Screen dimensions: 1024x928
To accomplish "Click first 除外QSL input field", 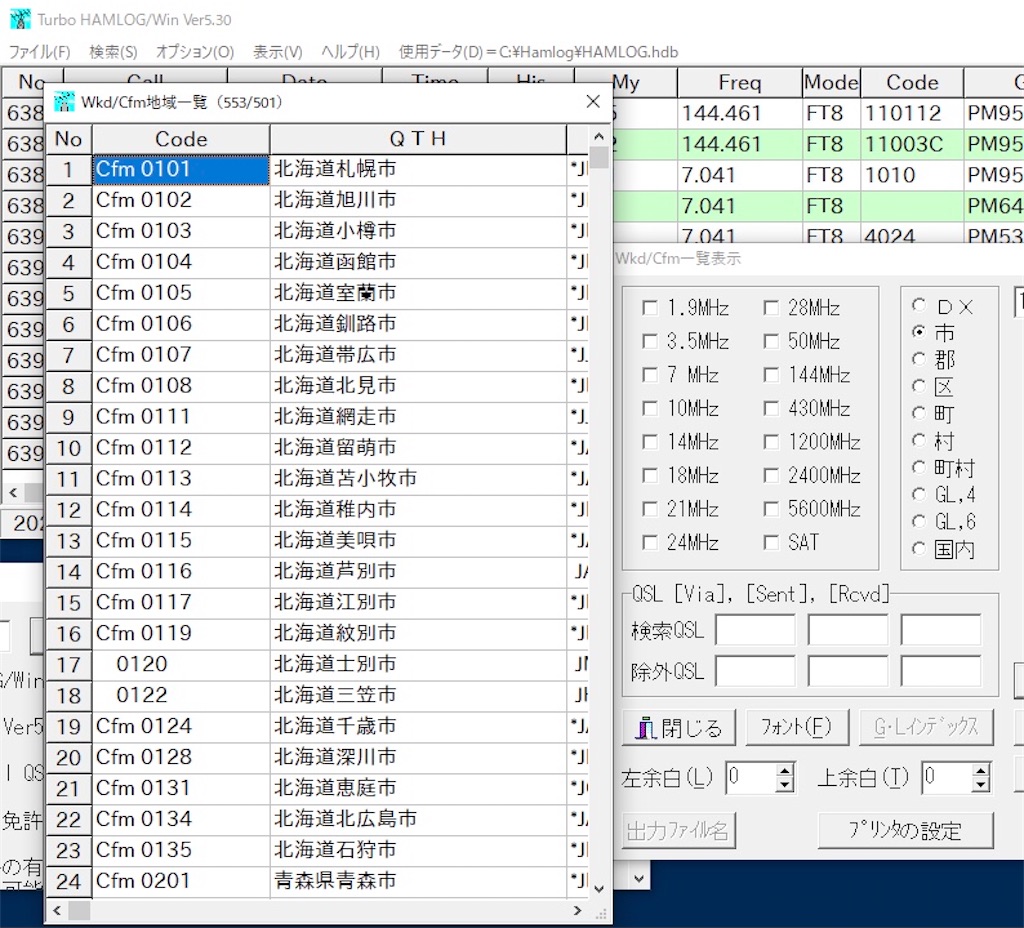I will [x=756, y=671].
